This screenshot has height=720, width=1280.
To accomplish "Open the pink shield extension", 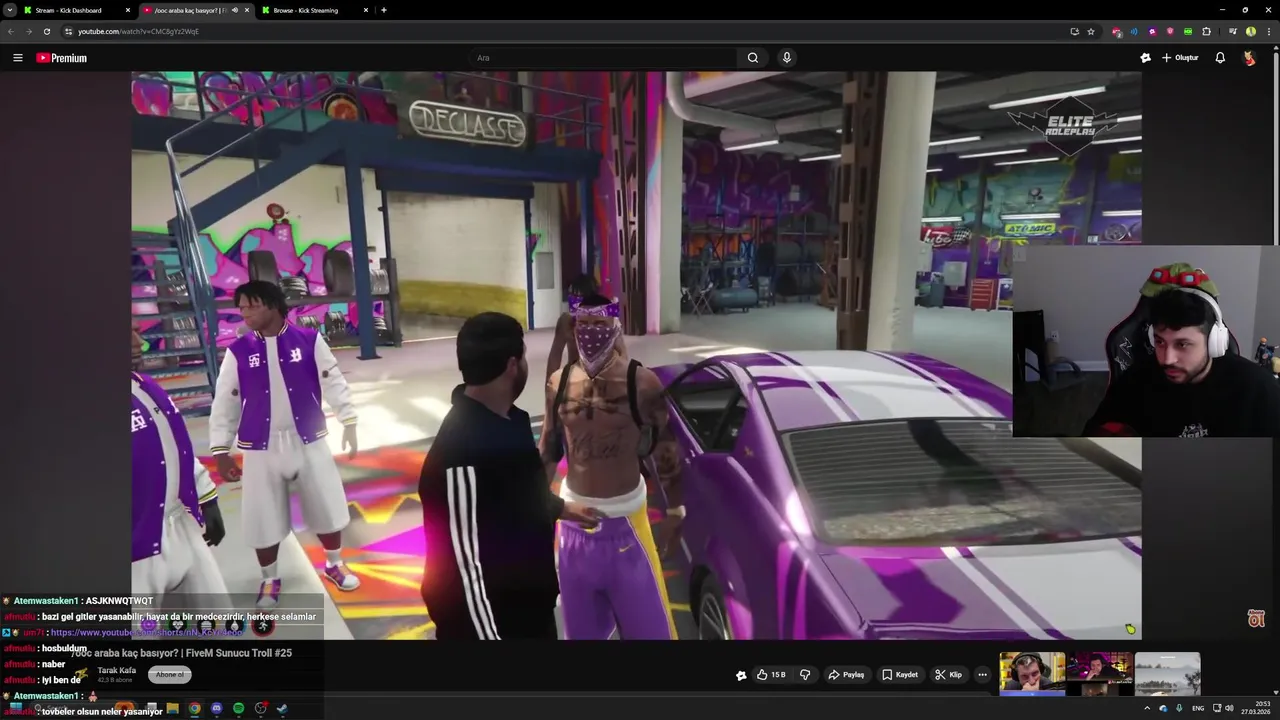I will (x=1170, y=32).
